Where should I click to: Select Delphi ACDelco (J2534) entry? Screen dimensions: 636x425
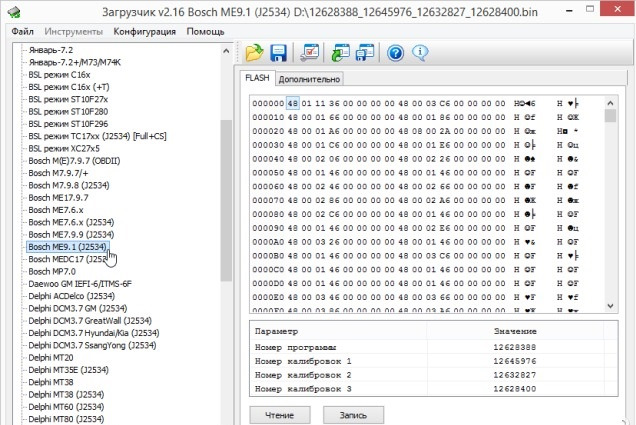coord(71,296)
